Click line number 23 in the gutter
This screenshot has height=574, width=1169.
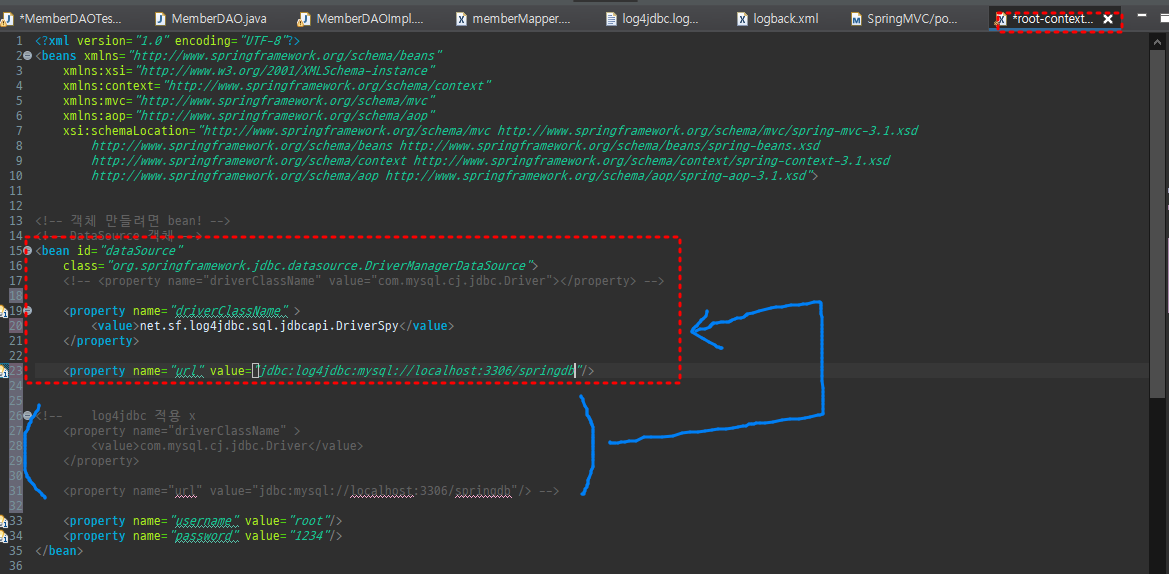tap(17, 370)
